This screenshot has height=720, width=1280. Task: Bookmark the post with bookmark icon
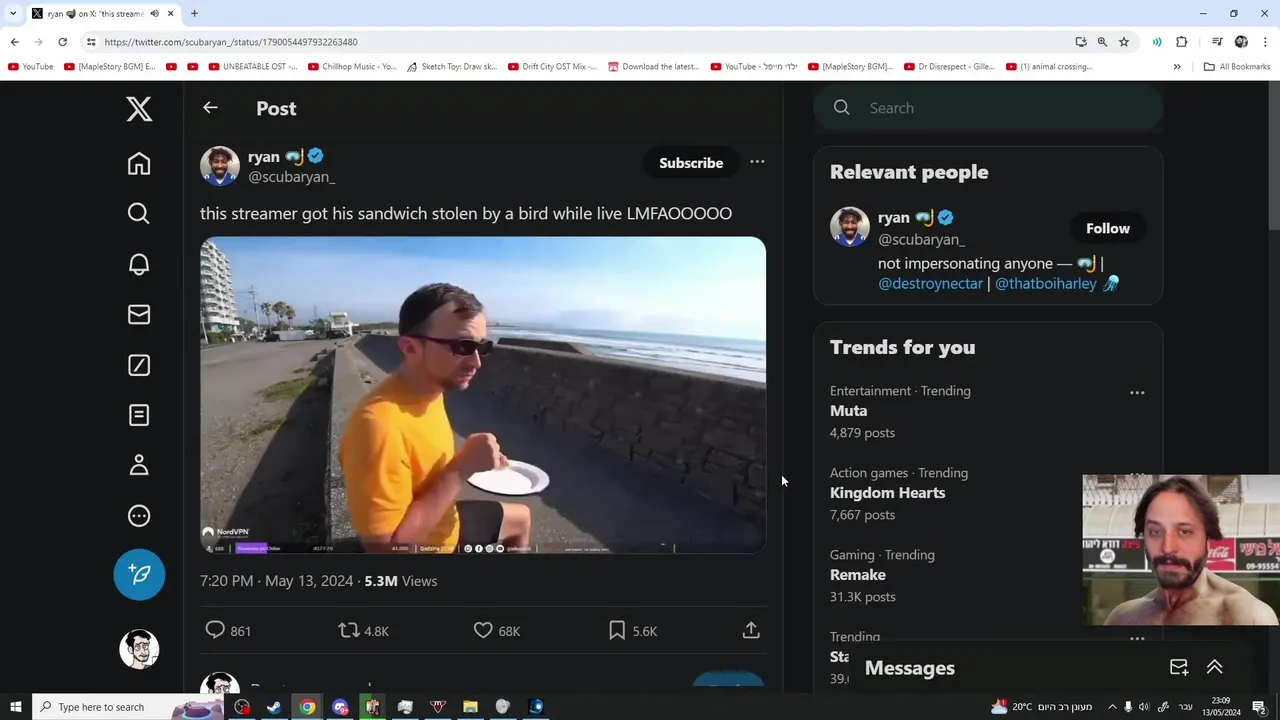coord(617,630)
